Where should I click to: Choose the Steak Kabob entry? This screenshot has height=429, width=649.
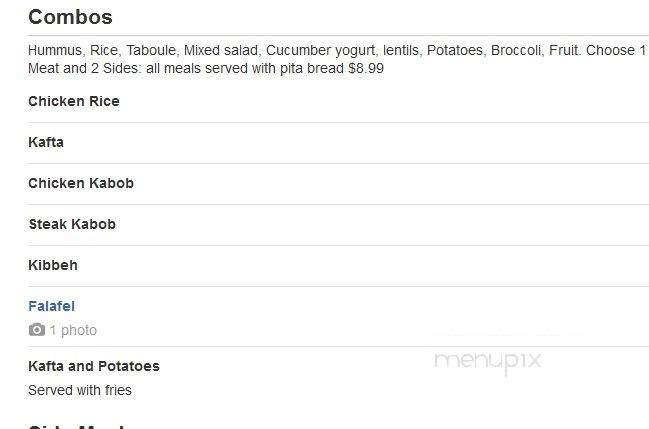[72, 224]
